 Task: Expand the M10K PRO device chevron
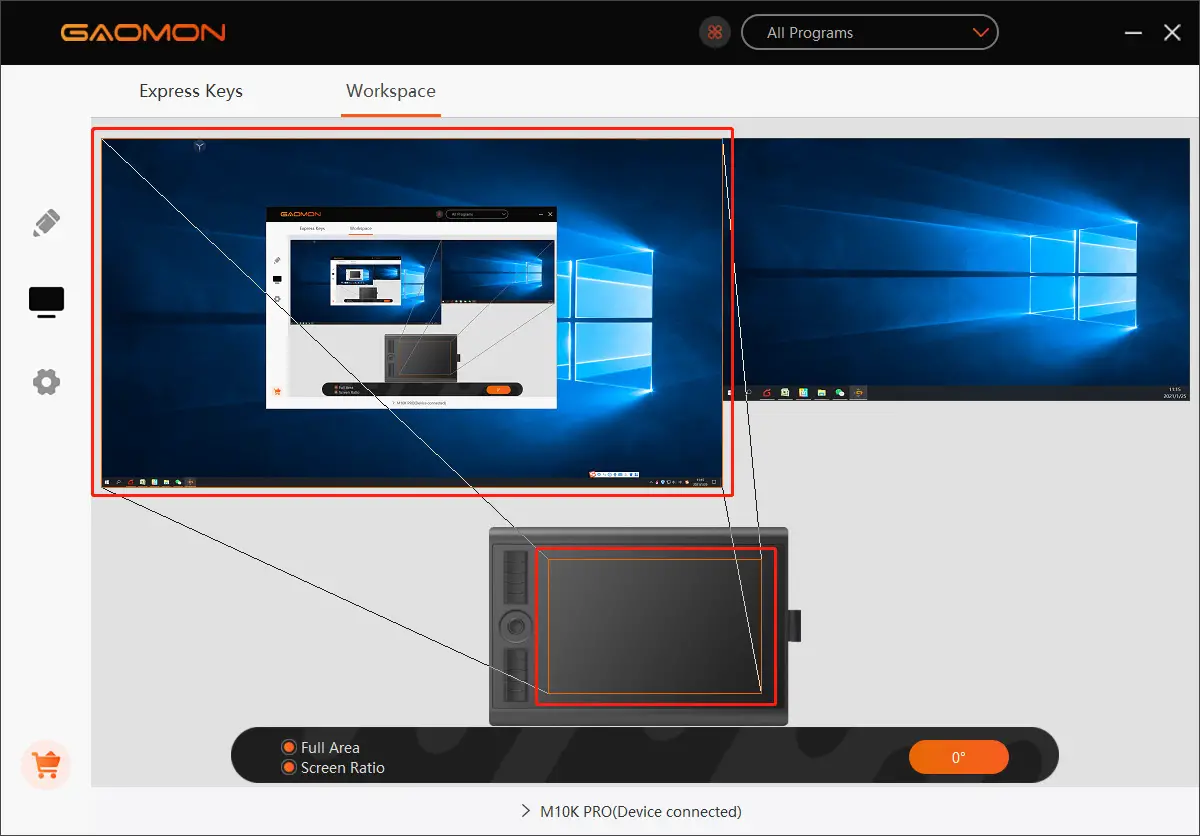coord(526,811)
